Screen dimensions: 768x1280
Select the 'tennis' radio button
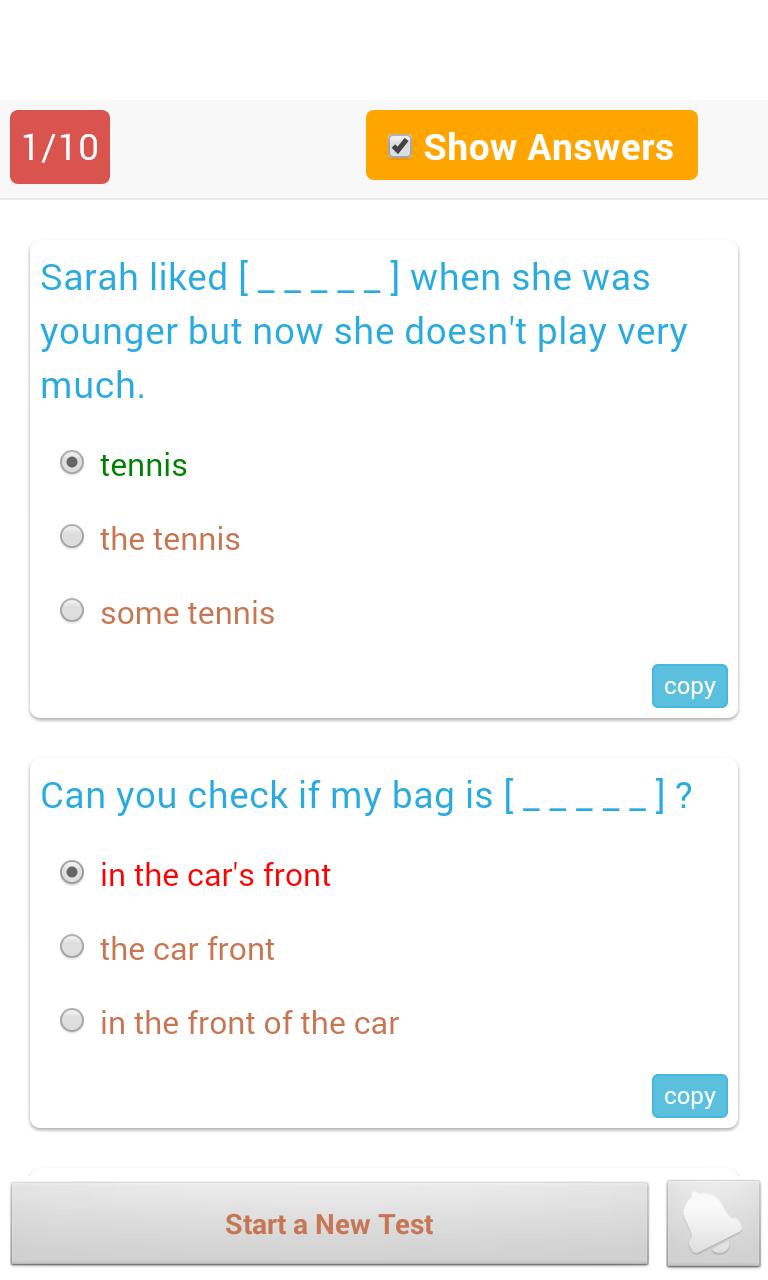pos(71,462)
